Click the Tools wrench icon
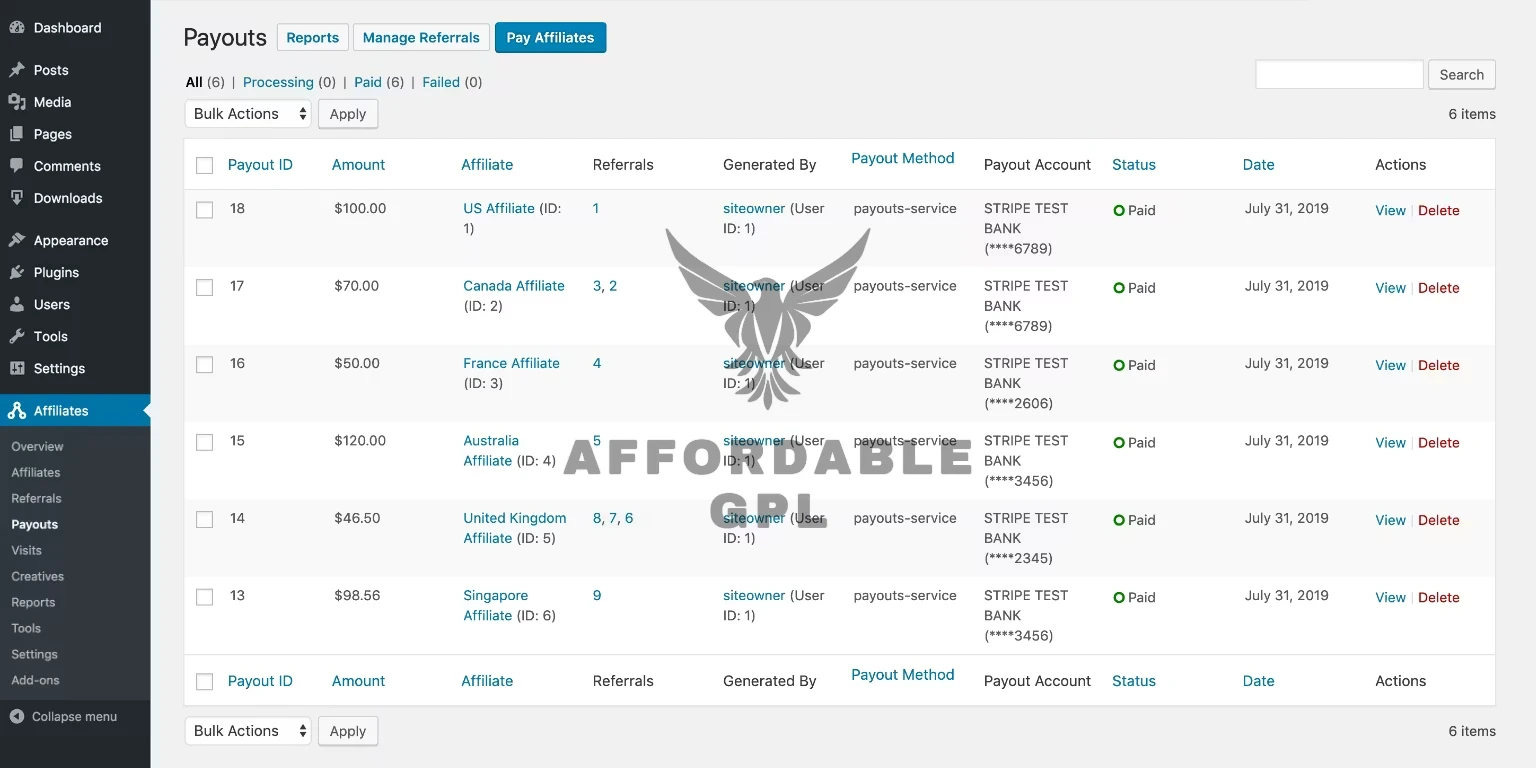Screen dimensions: 1536x768 [17, 336]
